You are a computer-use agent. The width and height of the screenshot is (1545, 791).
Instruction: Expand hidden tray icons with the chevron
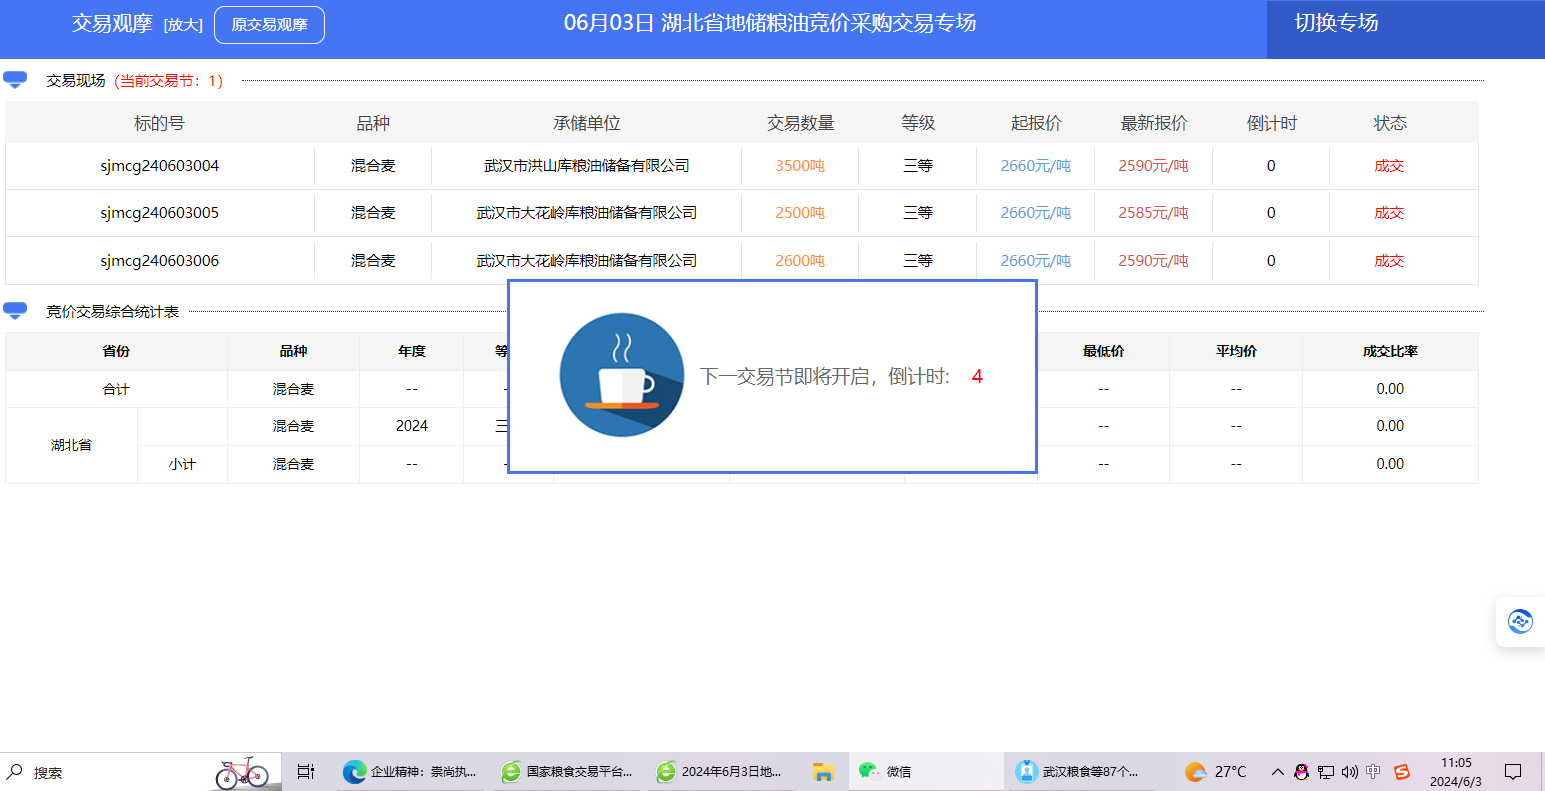click(1277, 771)
